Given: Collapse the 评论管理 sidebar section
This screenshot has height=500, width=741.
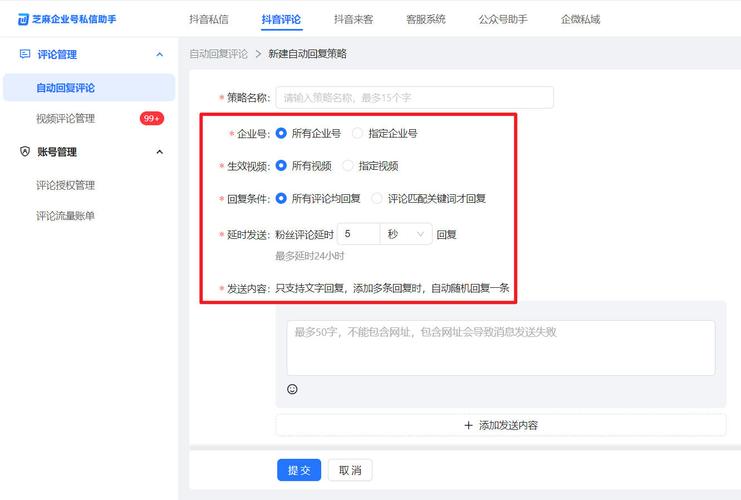Looking at the screenshot, I should [160, 55].
